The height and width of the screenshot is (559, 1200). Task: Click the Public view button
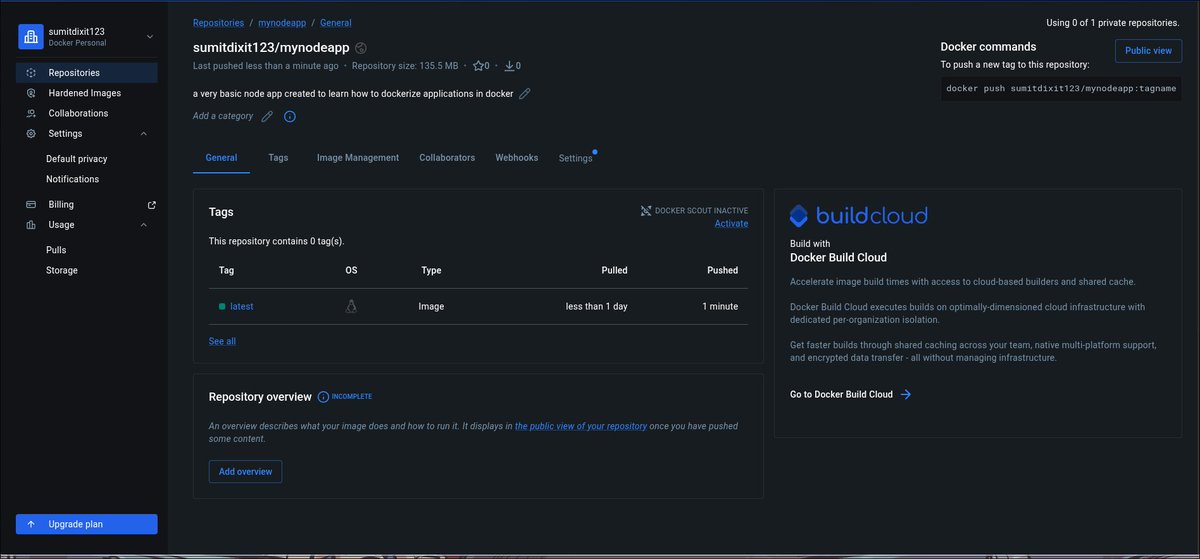click(1148, 50)
